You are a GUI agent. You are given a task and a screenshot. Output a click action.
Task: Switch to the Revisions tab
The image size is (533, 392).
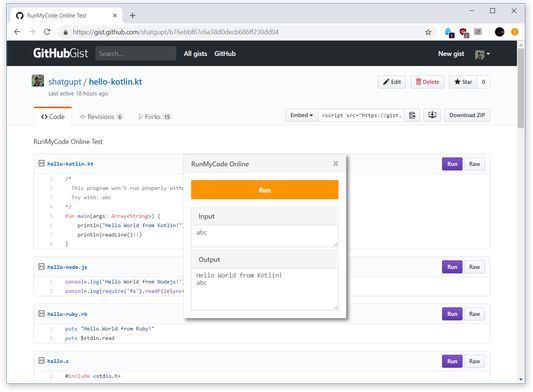click(x=101, y=117)
